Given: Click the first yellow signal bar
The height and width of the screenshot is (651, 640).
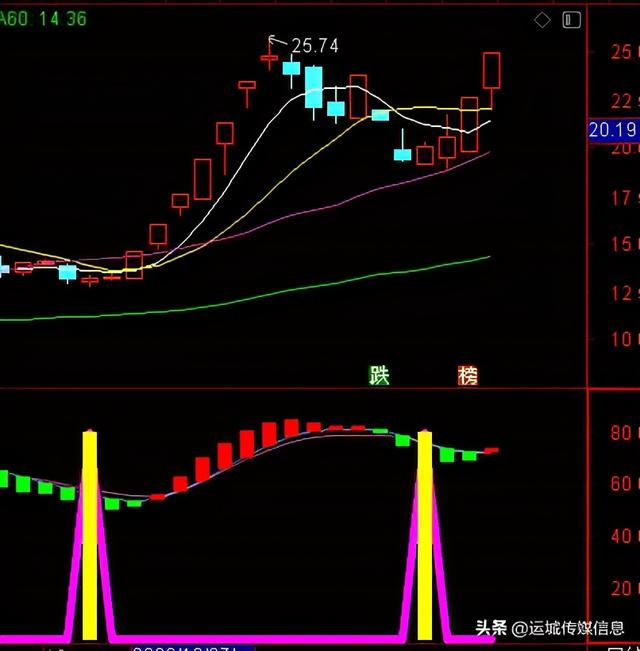Looking at the screenshot, I should 90,535.
